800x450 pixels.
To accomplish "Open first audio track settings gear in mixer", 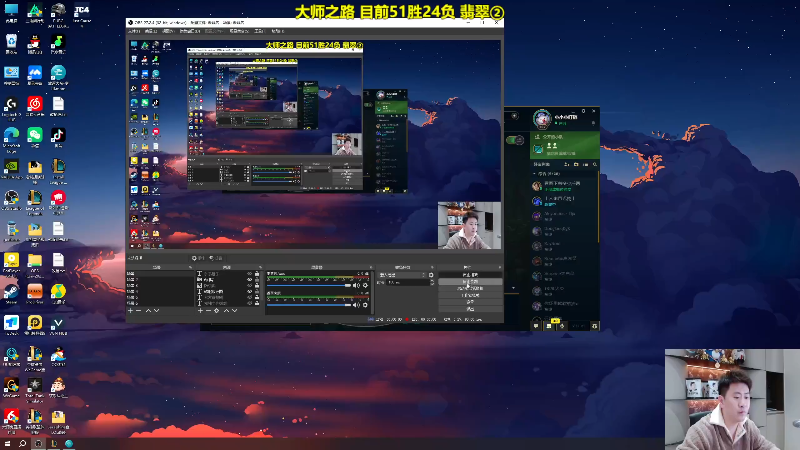I will [365, 285].
